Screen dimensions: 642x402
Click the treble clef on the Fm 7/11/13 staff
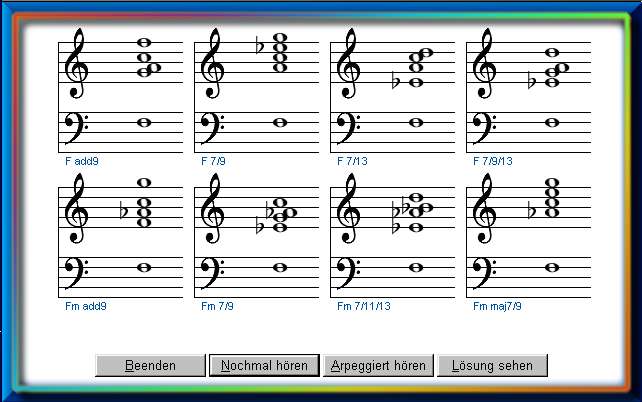[347, 206]
